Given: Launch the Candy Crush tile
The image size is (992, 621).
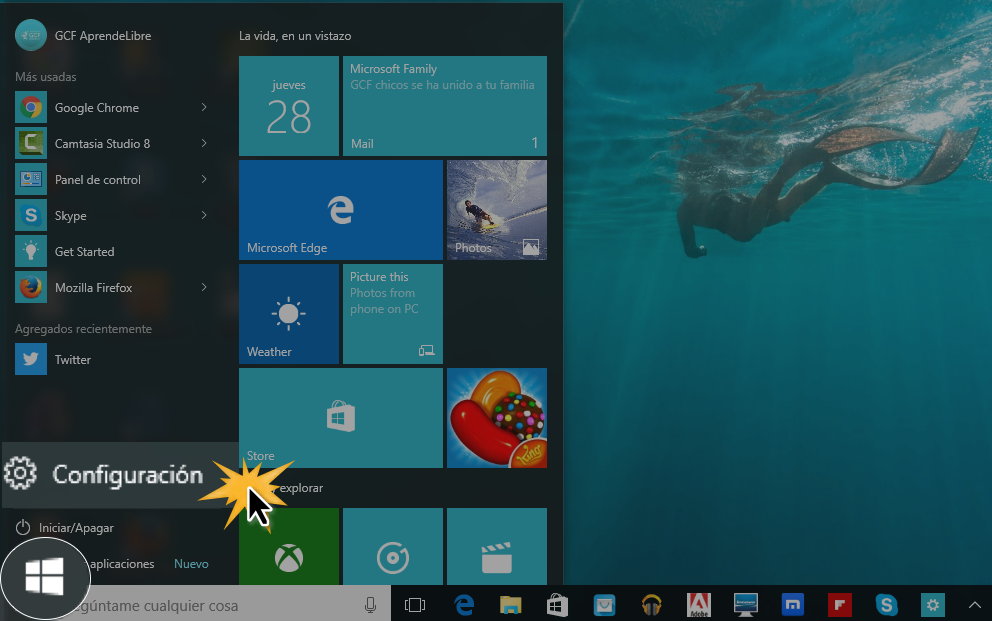Looking at the screenshot, I should (497, 418).
